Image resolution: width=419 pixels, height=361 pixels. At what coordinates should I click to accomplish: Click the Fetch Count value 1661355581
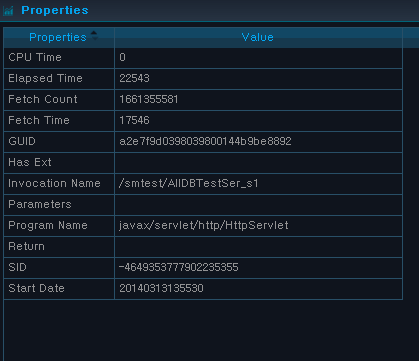tap(149, 99)
